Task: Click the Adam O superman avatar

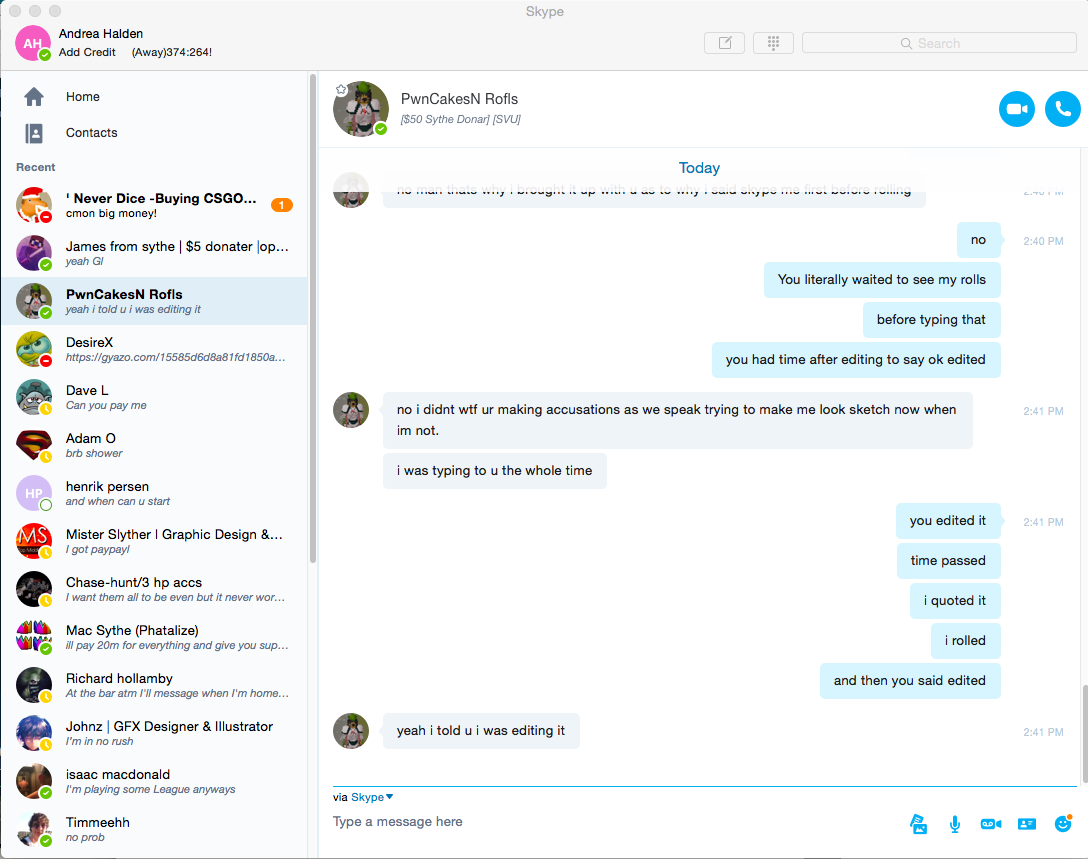Action: (34, 445)
